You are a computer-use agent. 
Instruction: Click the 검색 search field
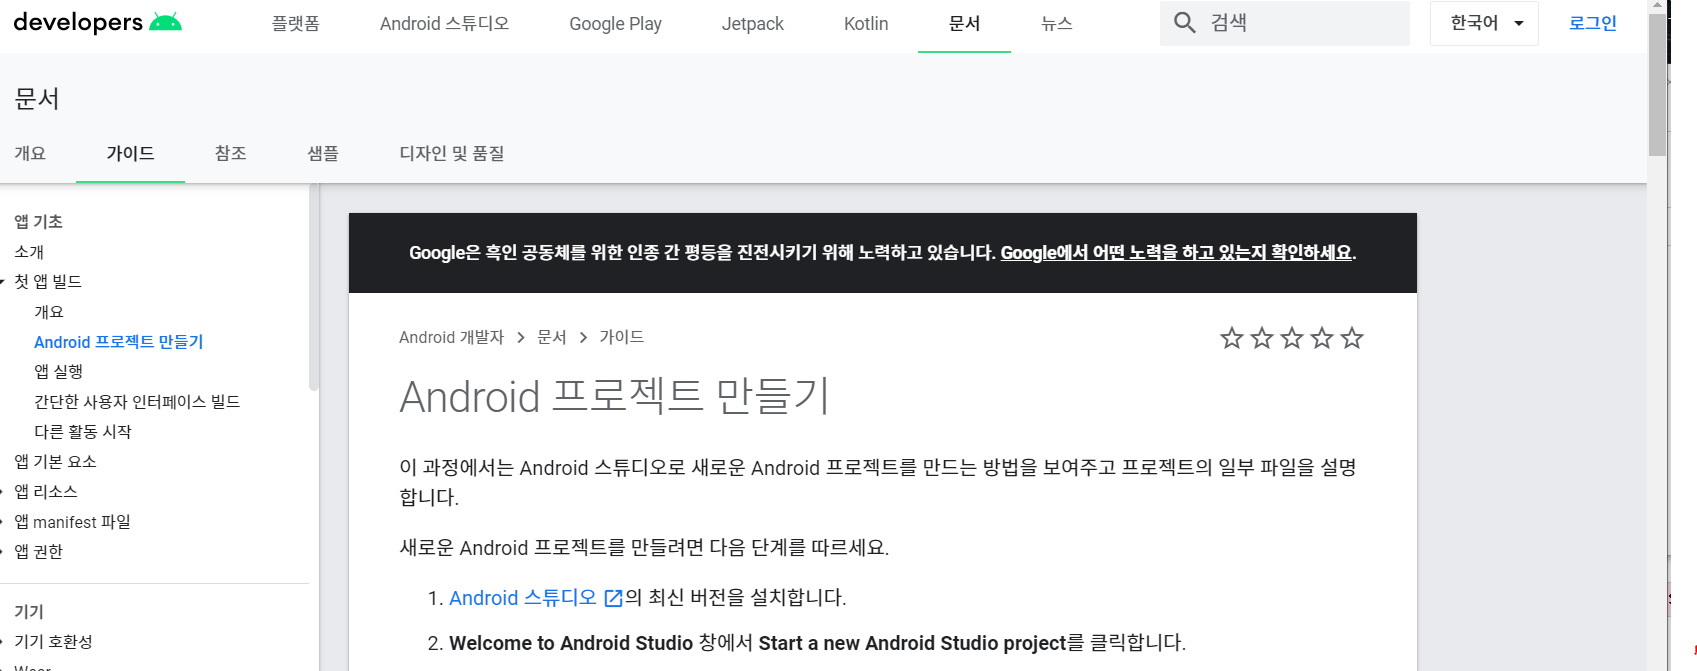pyautogui.click(x=1285, y=23)
